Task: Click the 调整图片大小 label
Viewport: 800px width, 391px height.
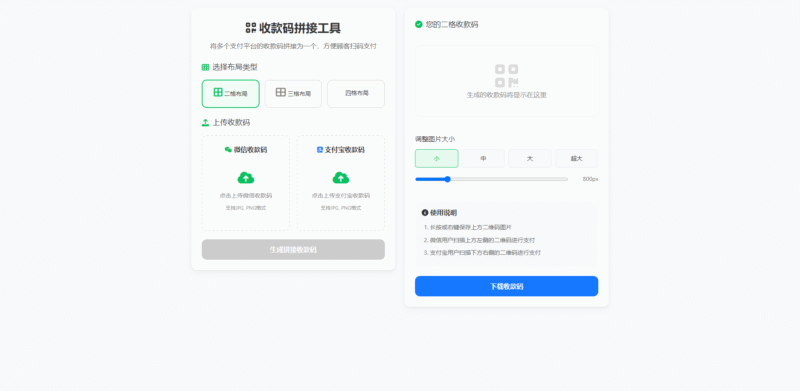Action: [x=435, y=139]
